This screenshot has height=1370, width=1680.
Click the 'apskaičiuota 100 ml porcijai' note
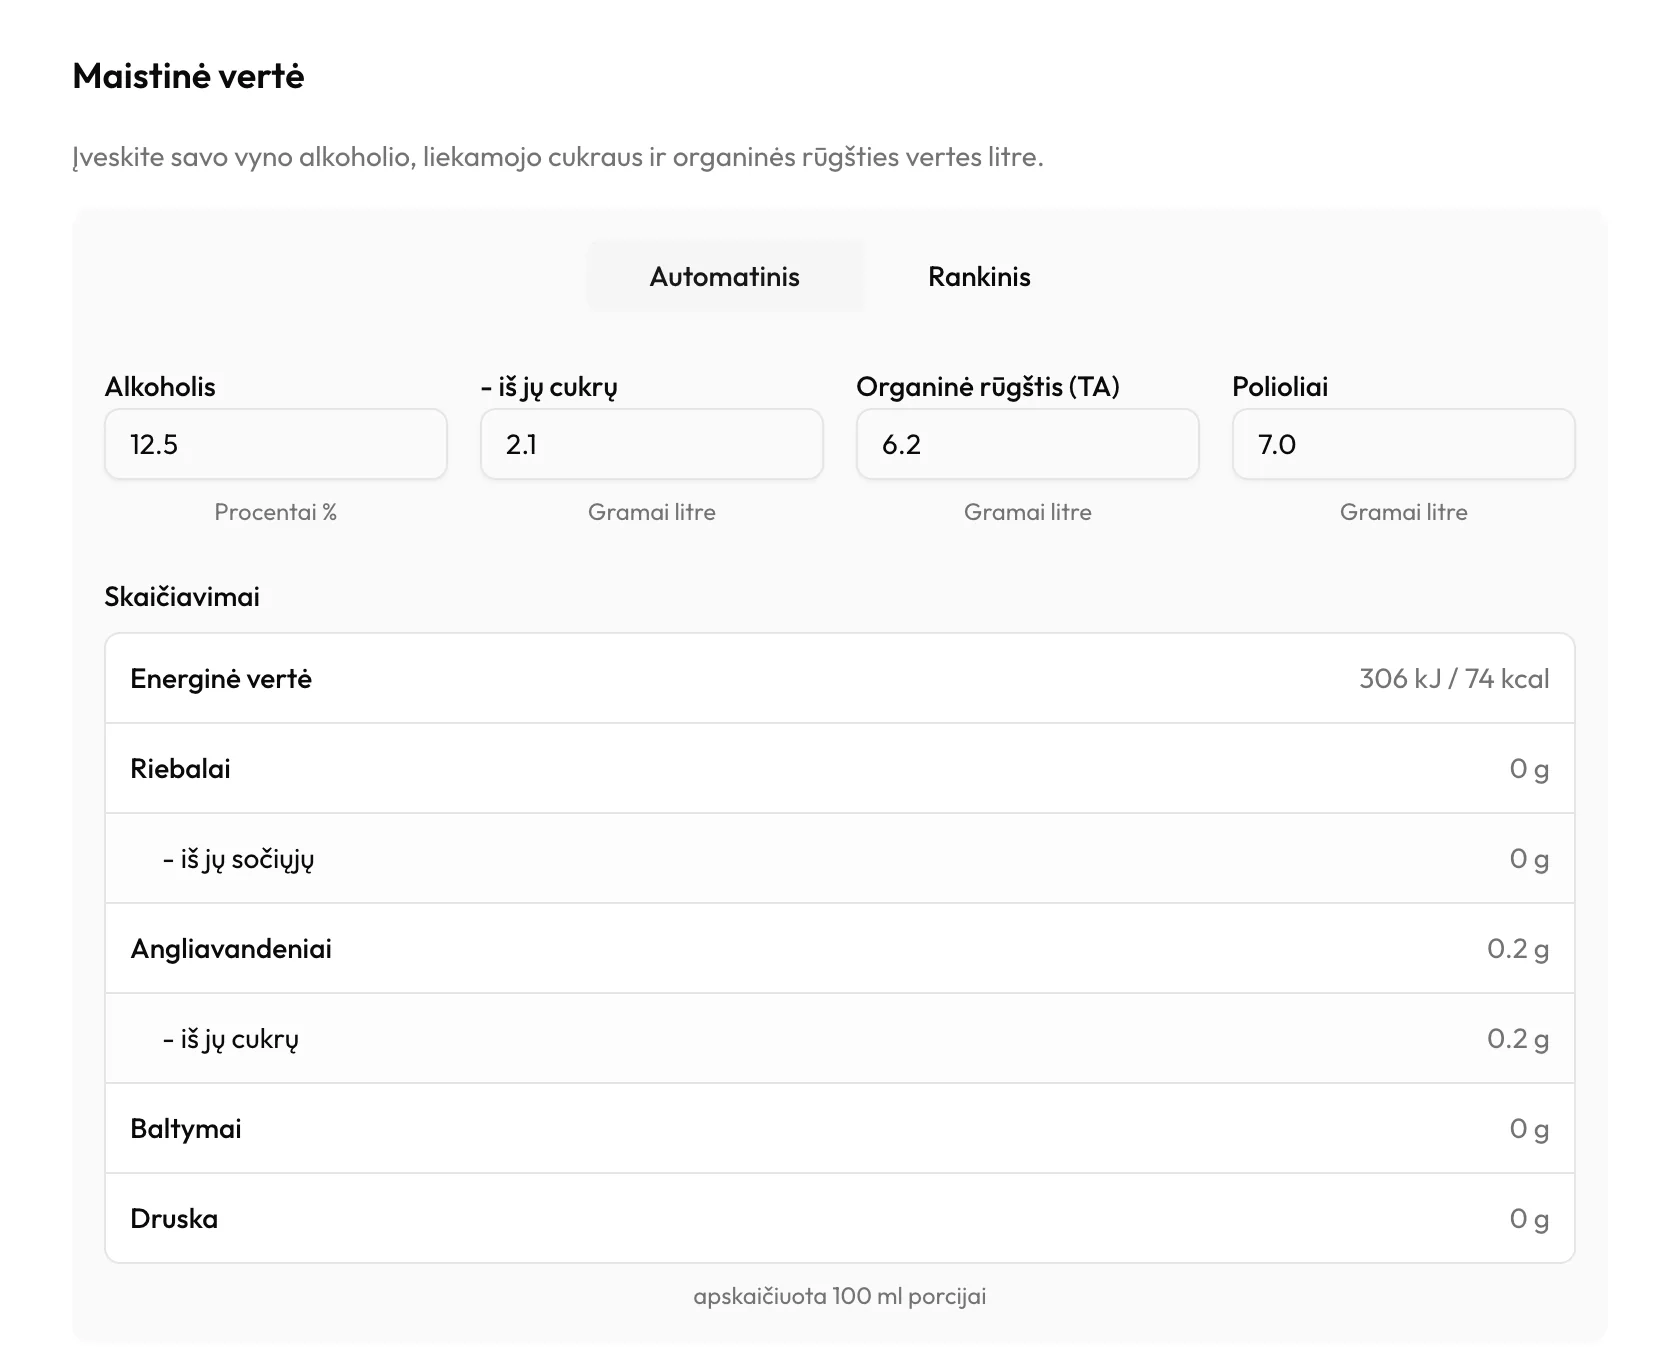[x=840, y=1296]
